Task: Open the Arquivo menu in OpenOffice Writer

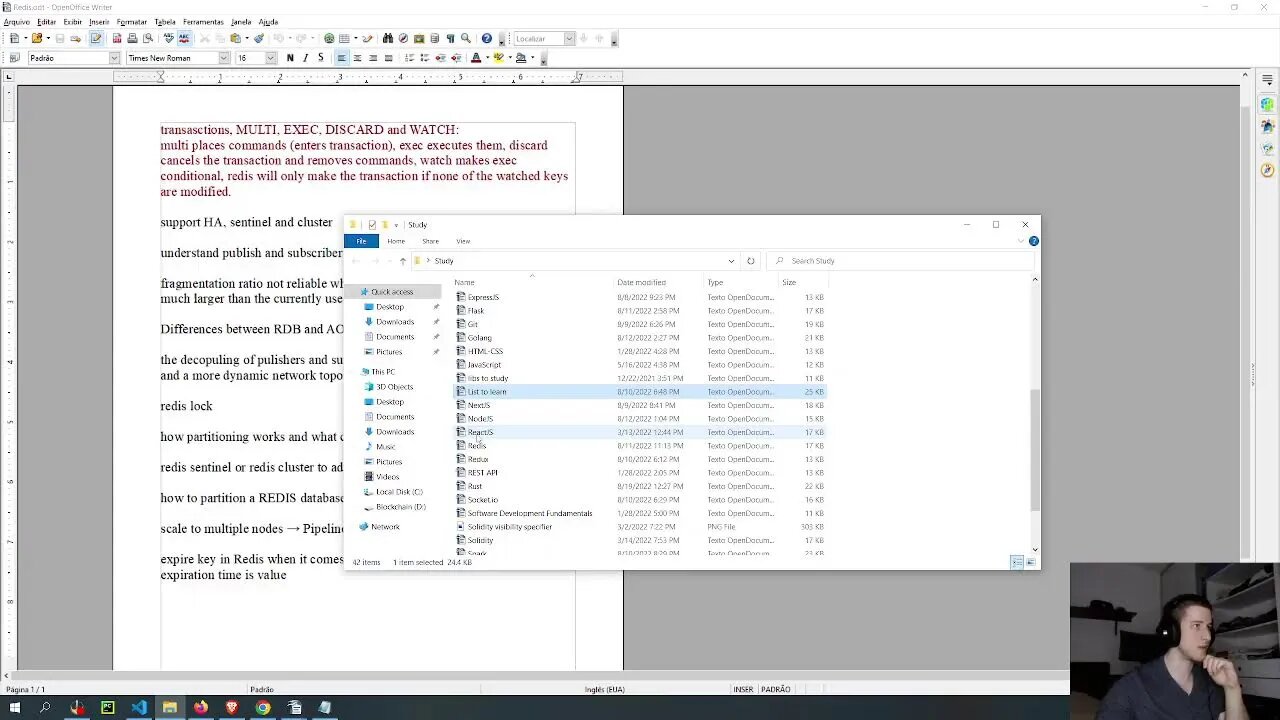Action: (17, 22)
